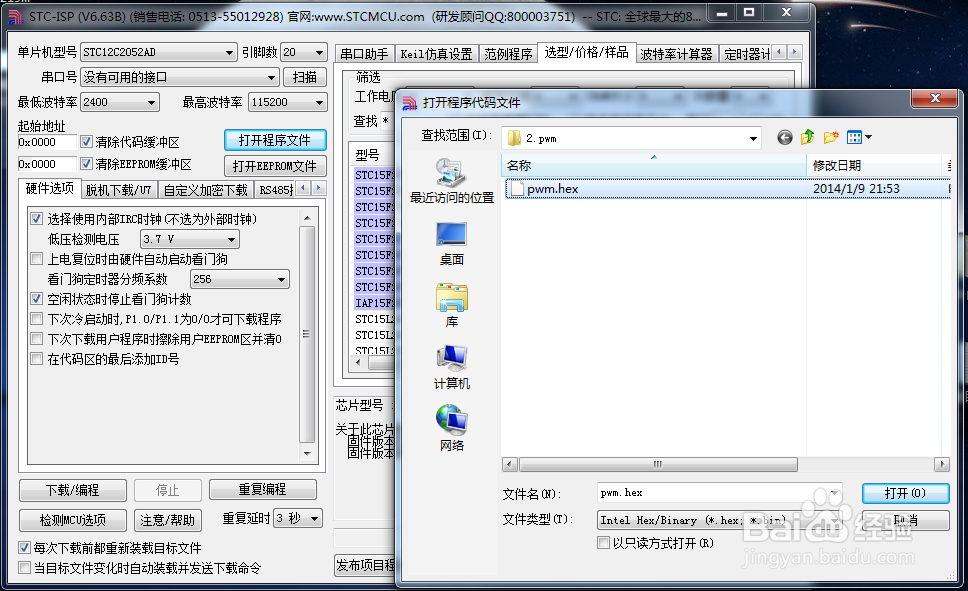Enable 在代码区的最后添加ID号 option

tap(37, 359)
